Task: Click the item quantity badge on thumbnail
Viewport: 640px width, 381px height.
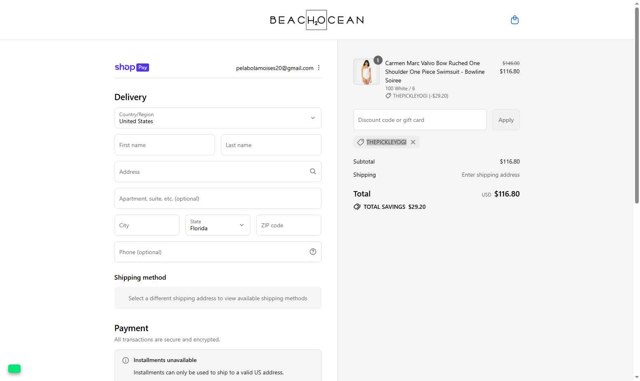Action: click(x=378, y=60)
